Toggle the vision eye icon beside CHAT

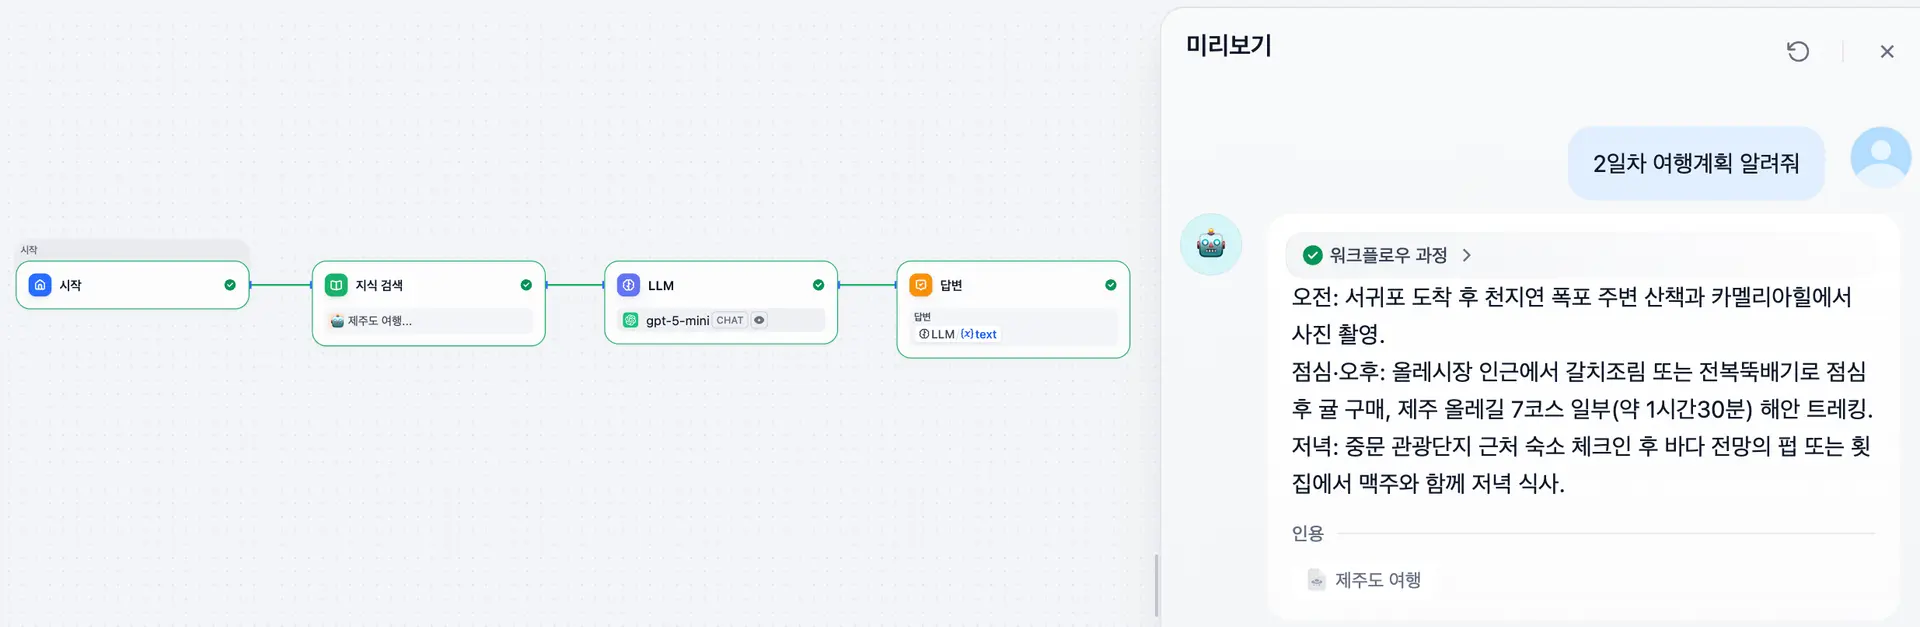click(760, 320)
